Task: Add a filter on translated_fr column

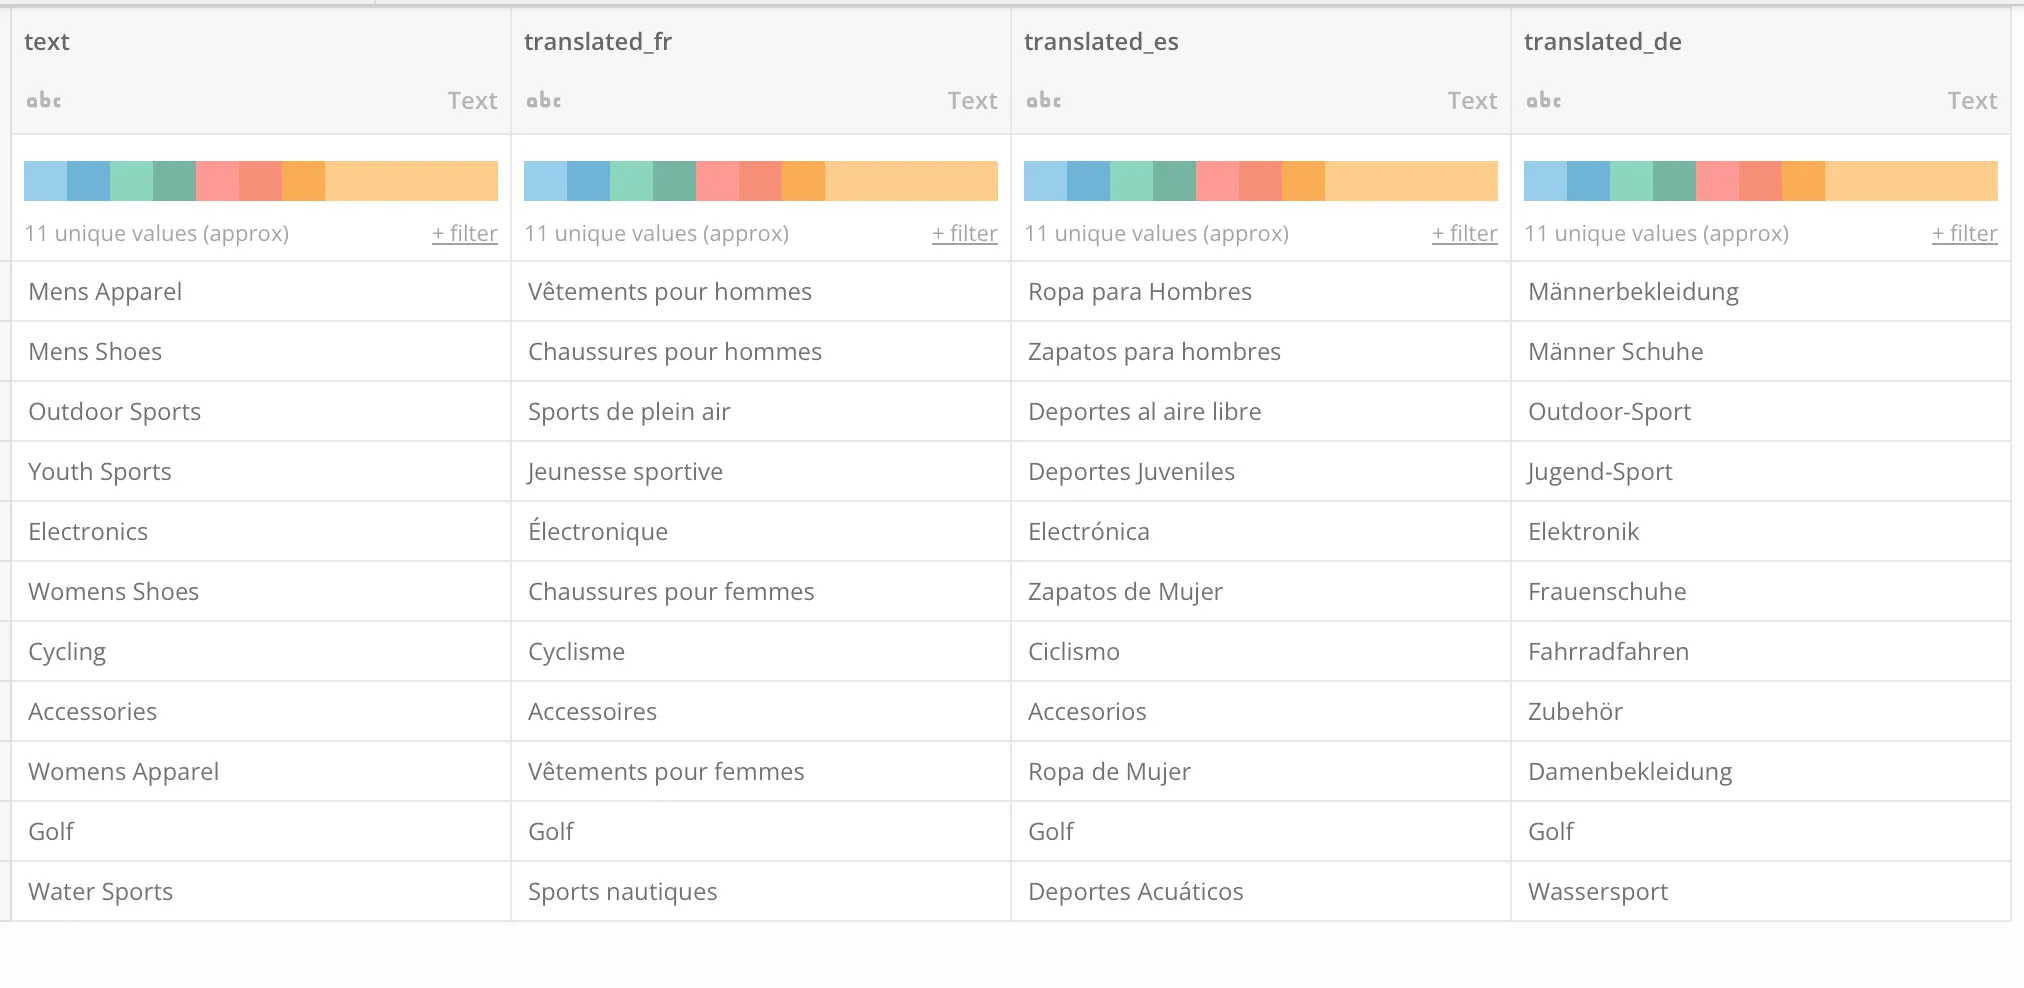Action: pos(964,234)
